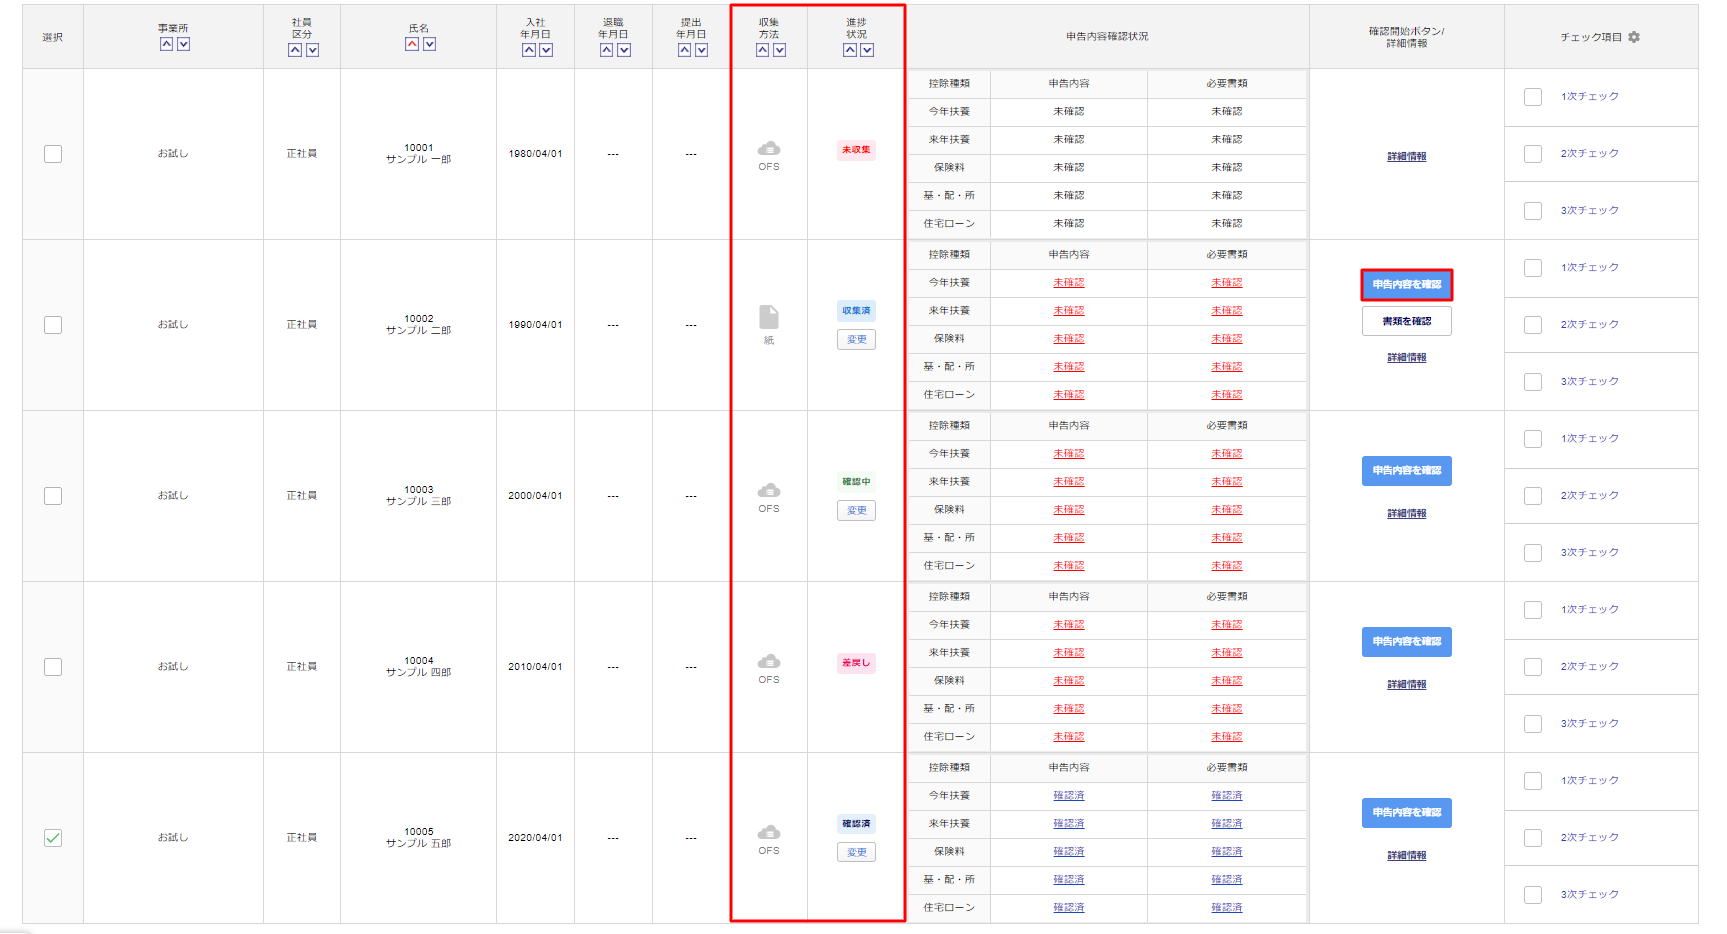1727x934 pixels.
Task: Open 今年扶養 申告内容 未確認 link for サンプル 二郎
Action: (x=1069, y=283)
